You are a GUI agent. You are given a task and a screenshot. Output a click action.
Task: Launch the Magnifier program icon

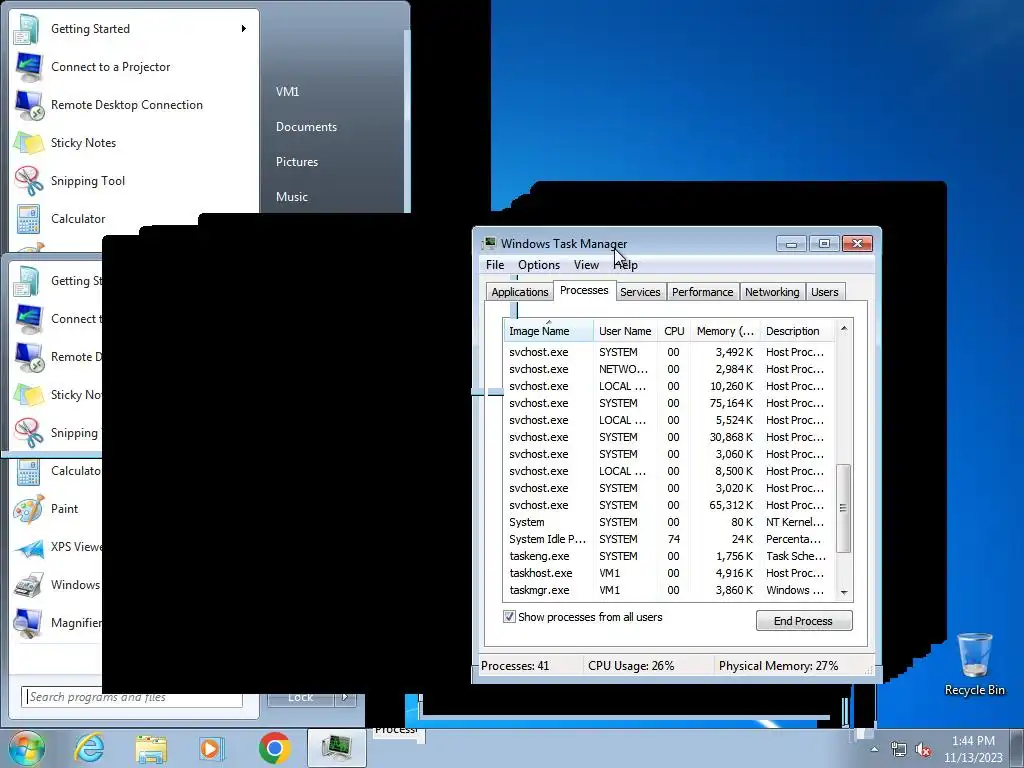point(28,623)
